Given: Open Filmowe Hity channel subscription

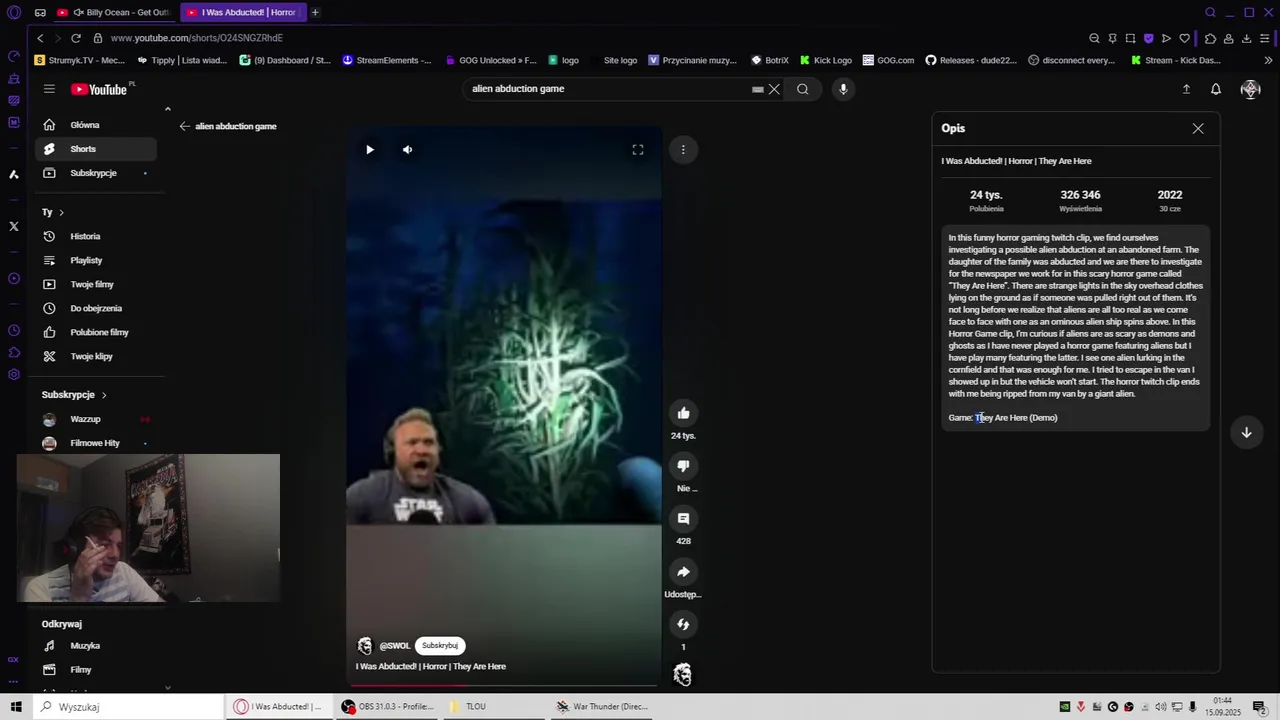Looking at the screenshot, I should [96, 443].
